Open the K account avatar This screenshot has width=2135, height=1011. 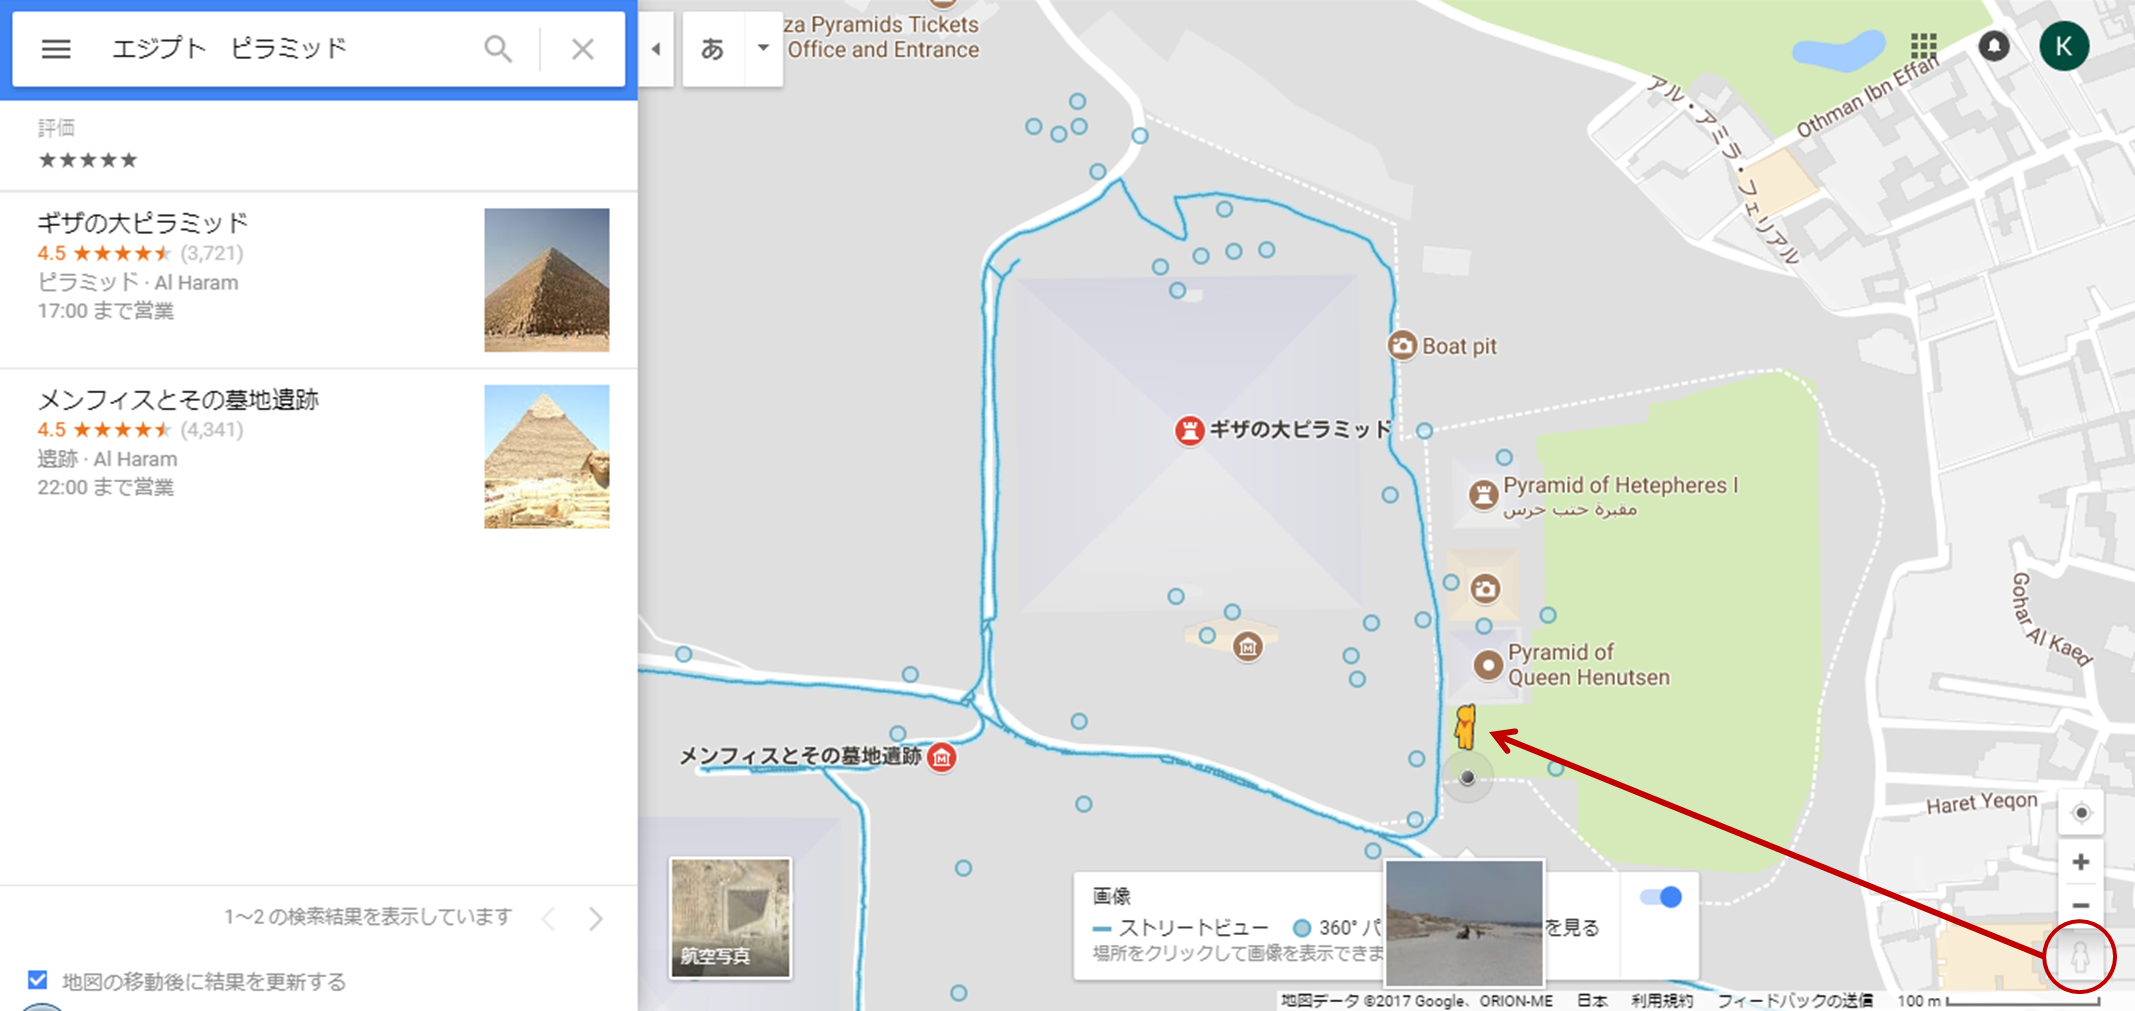2064,46
